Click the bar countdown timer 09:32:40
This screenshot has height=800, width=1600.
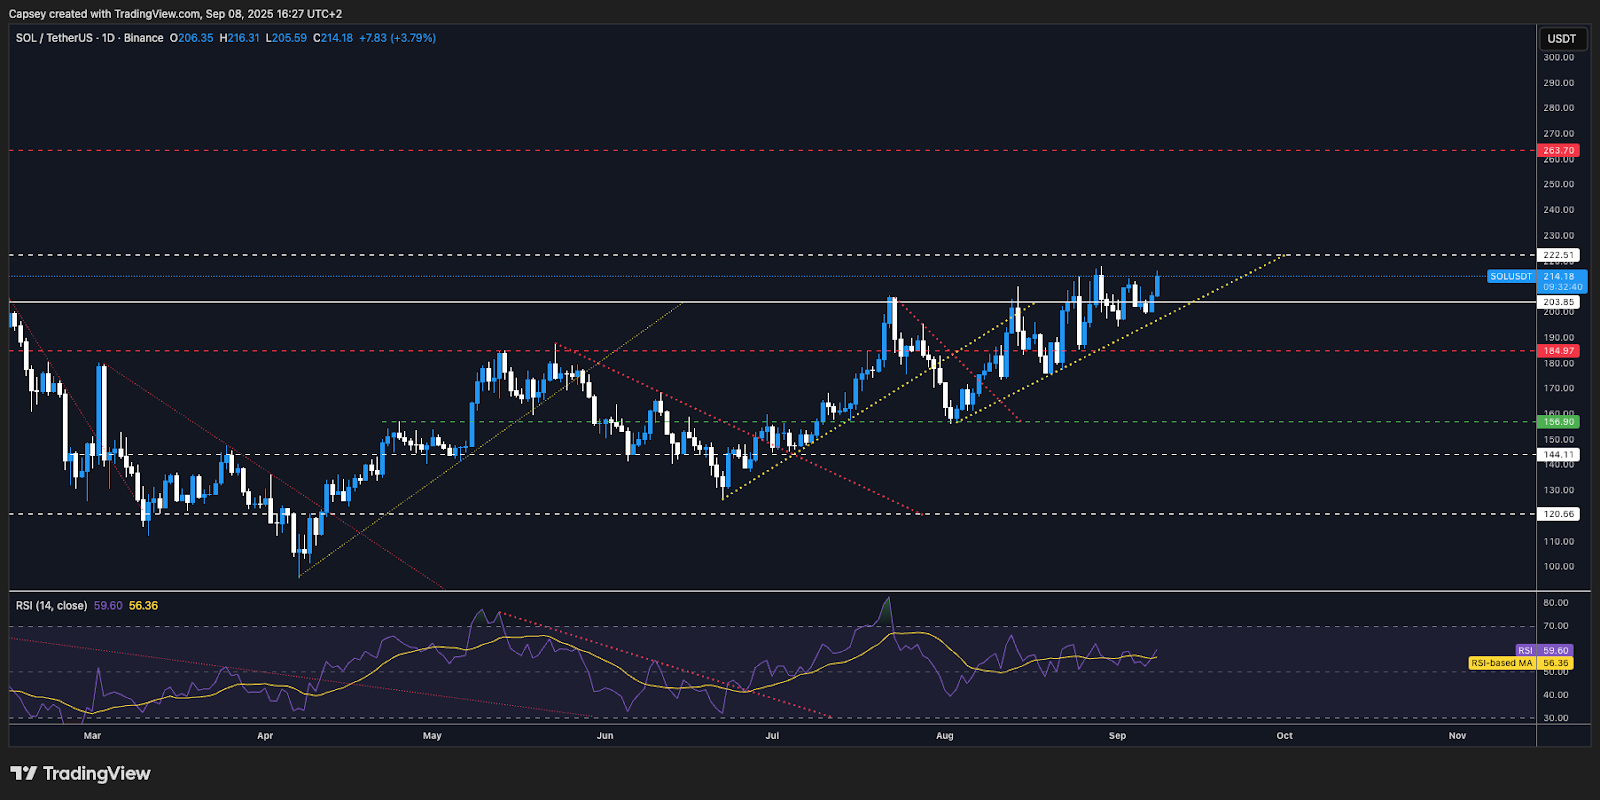[x=1562, y=287]
